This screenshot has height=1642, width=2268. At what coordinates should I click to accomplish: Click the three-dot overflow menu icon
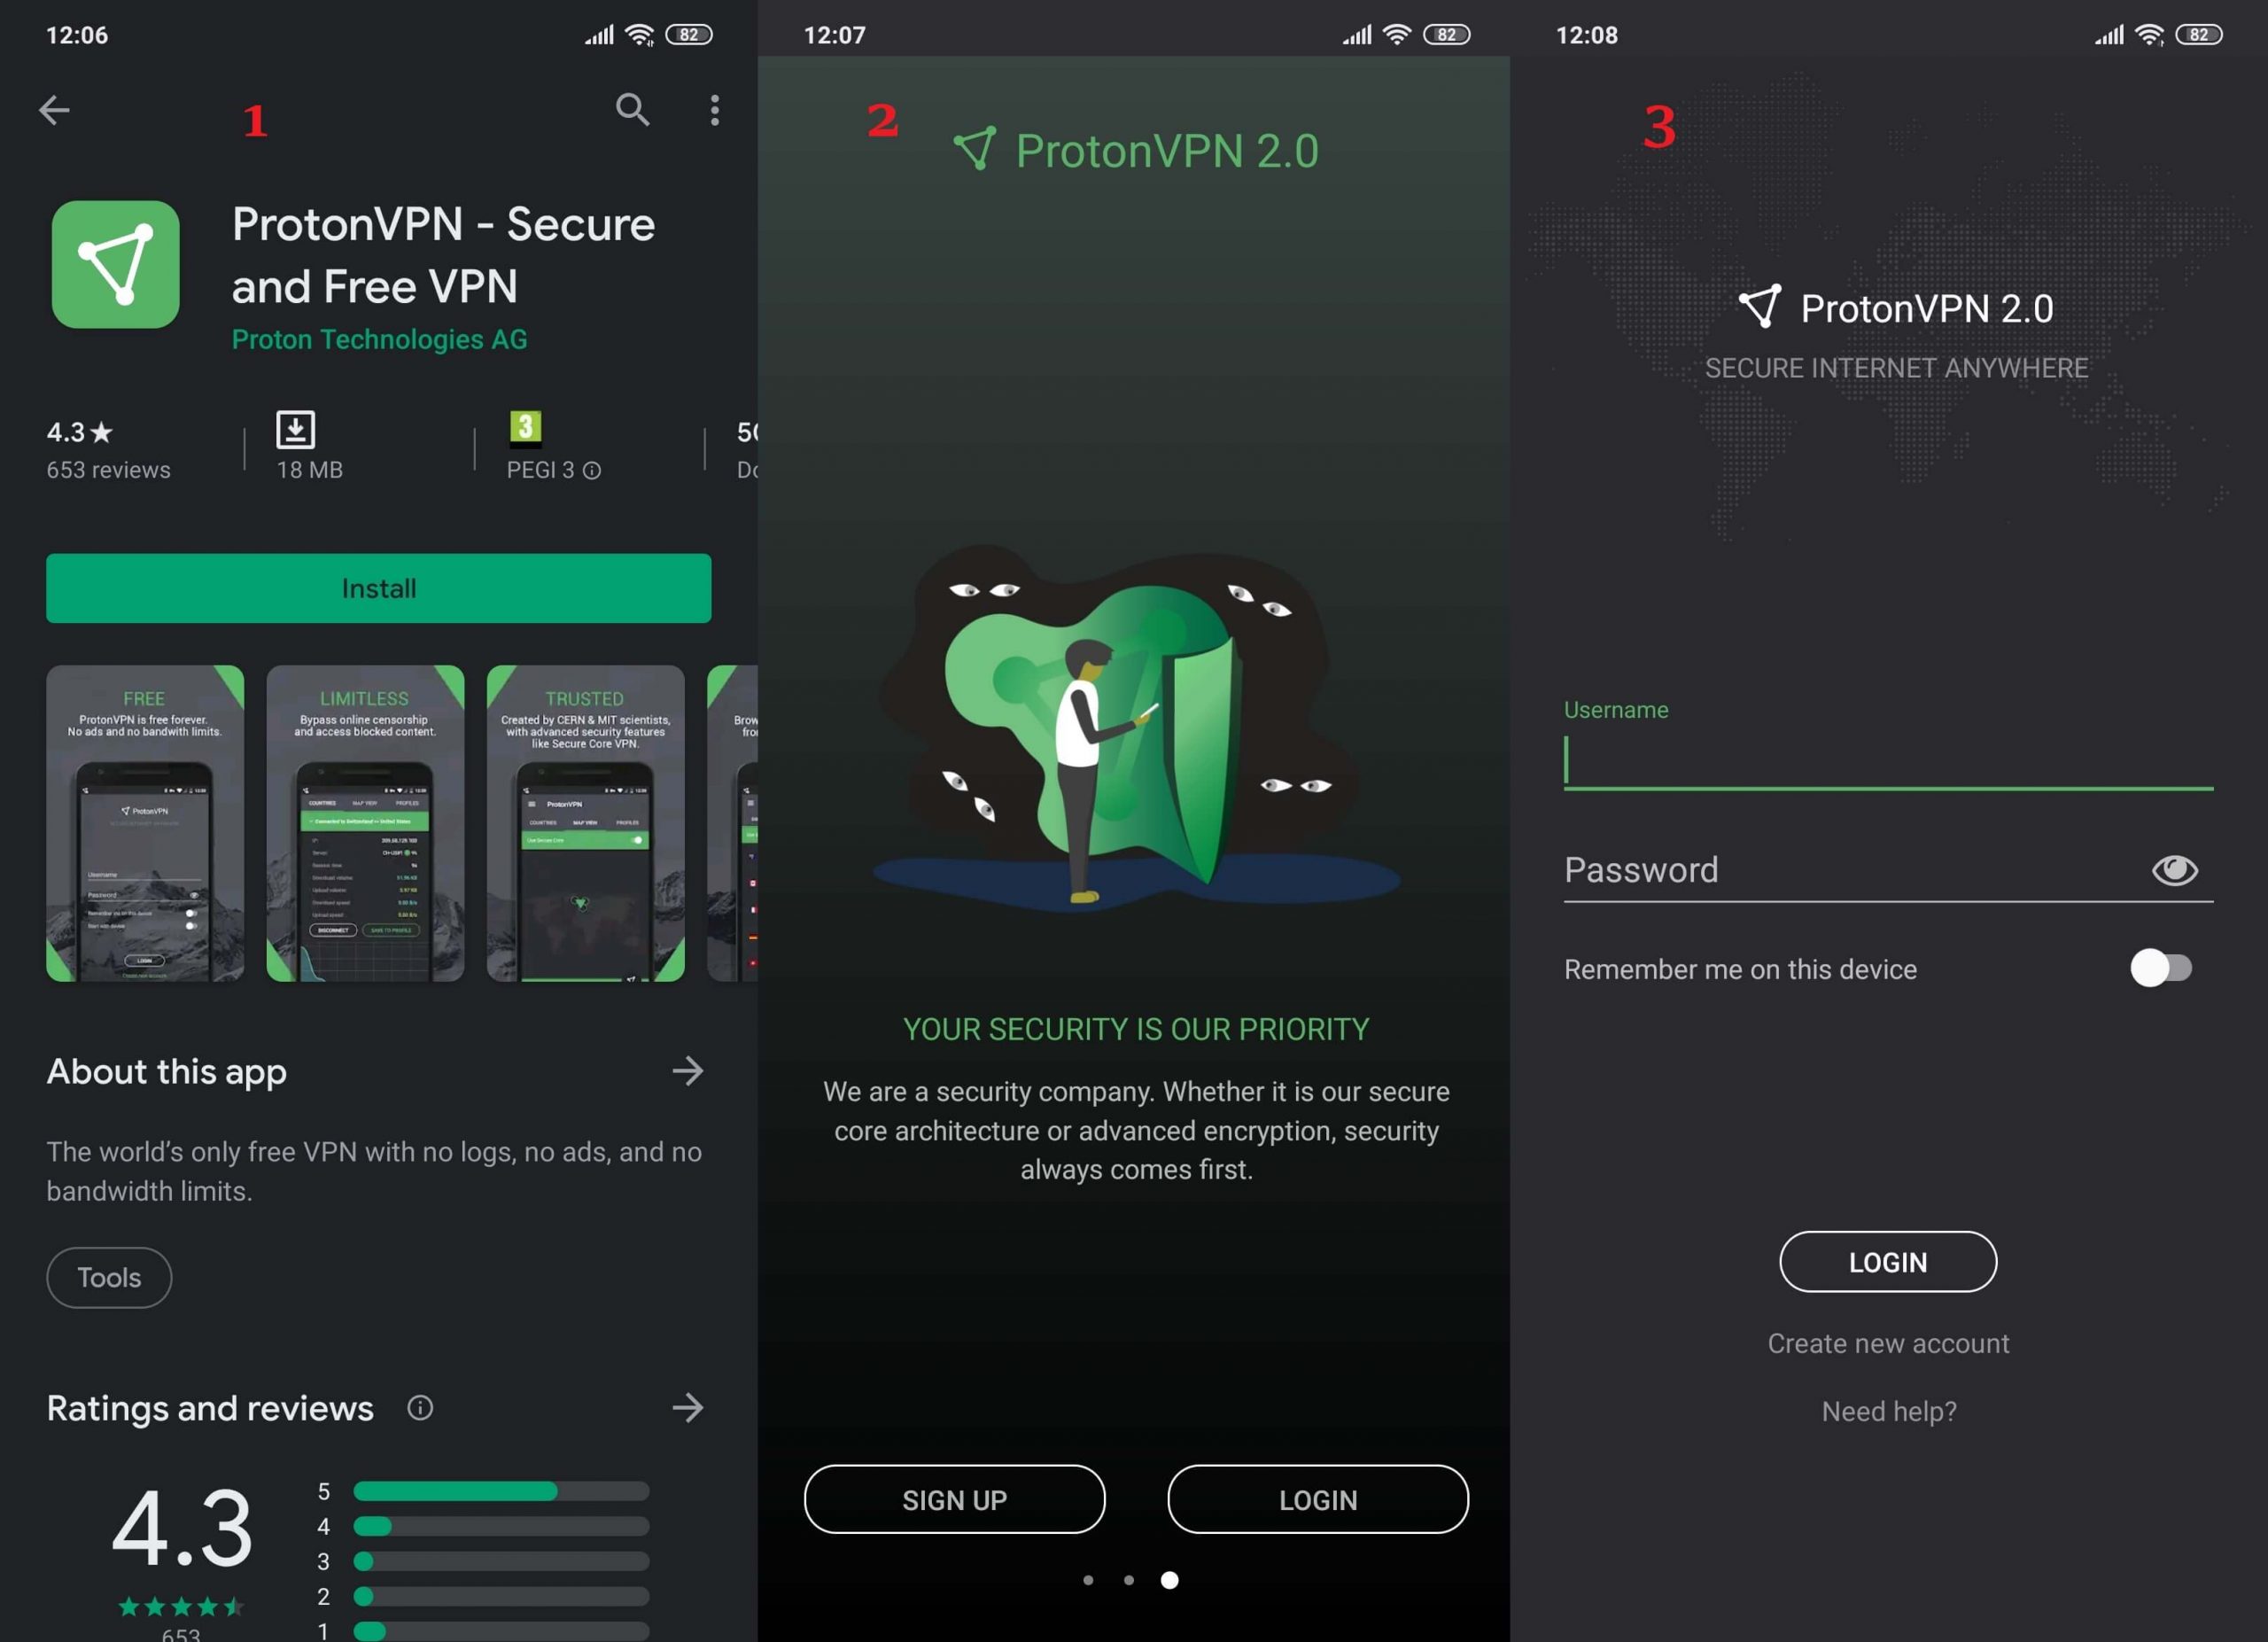coord(713,109)
